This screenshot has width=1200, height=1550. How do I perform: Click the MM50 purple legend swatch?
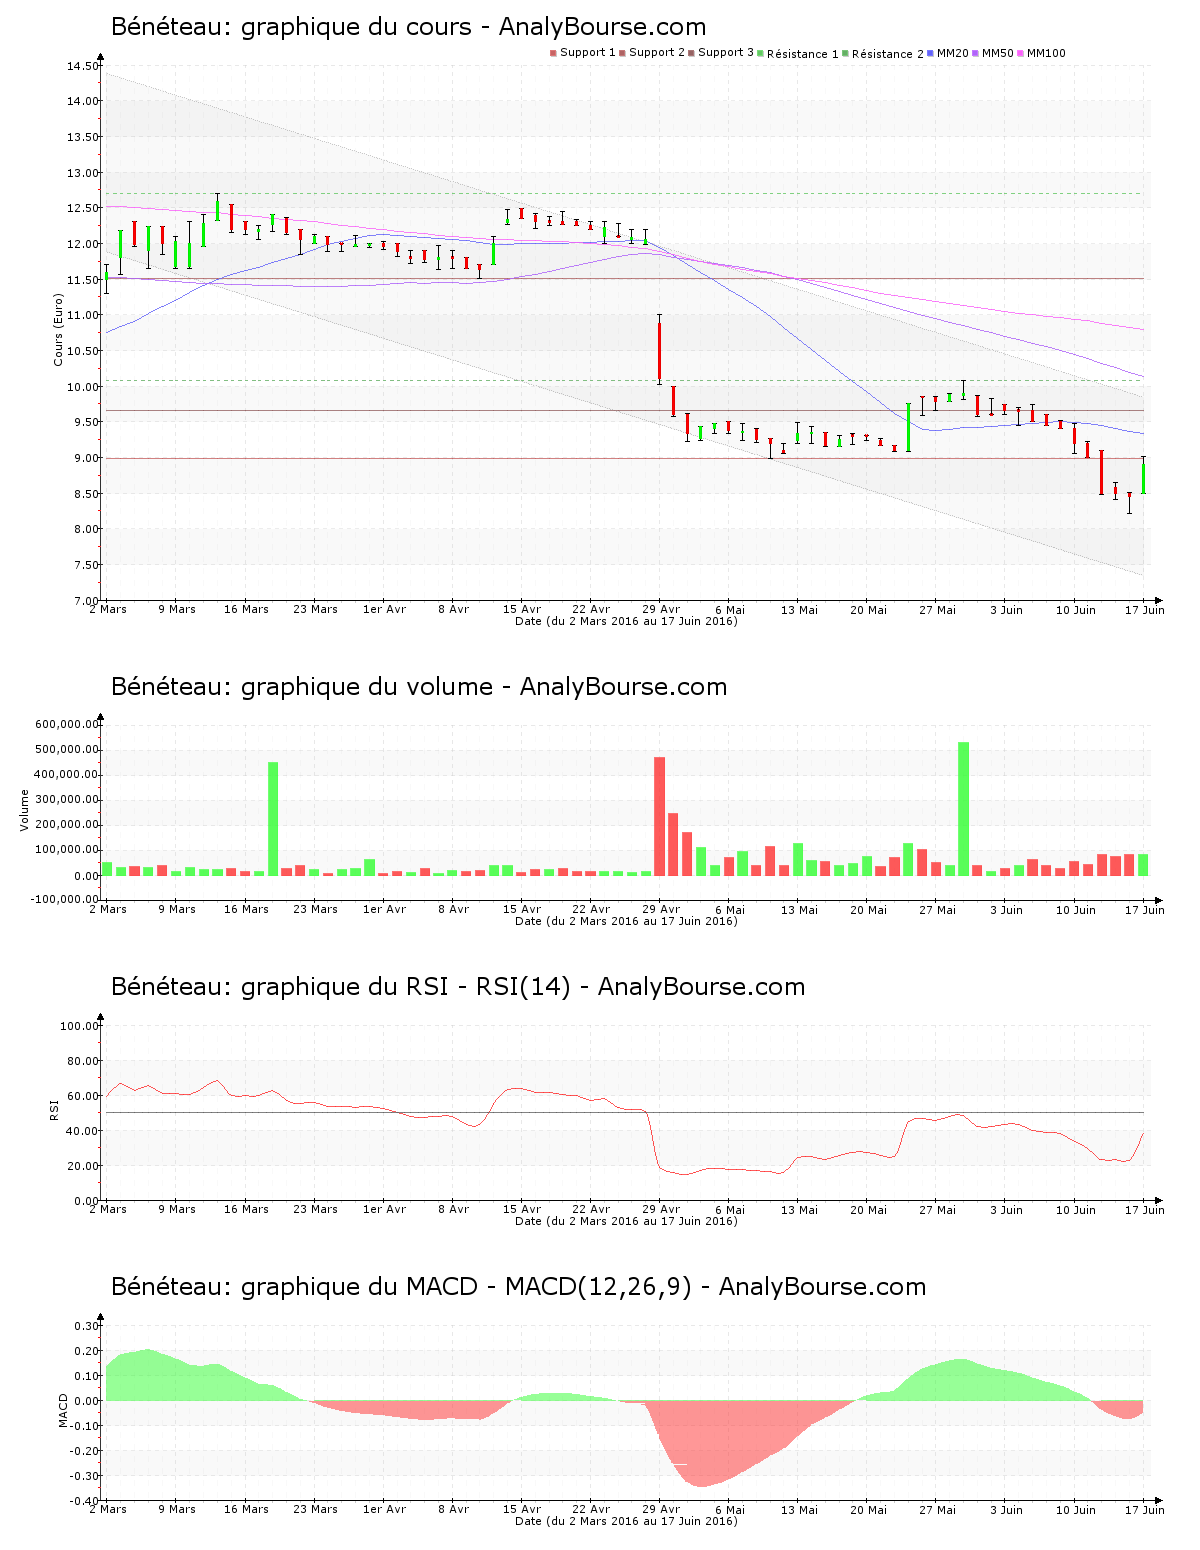[x=975, y=53]
